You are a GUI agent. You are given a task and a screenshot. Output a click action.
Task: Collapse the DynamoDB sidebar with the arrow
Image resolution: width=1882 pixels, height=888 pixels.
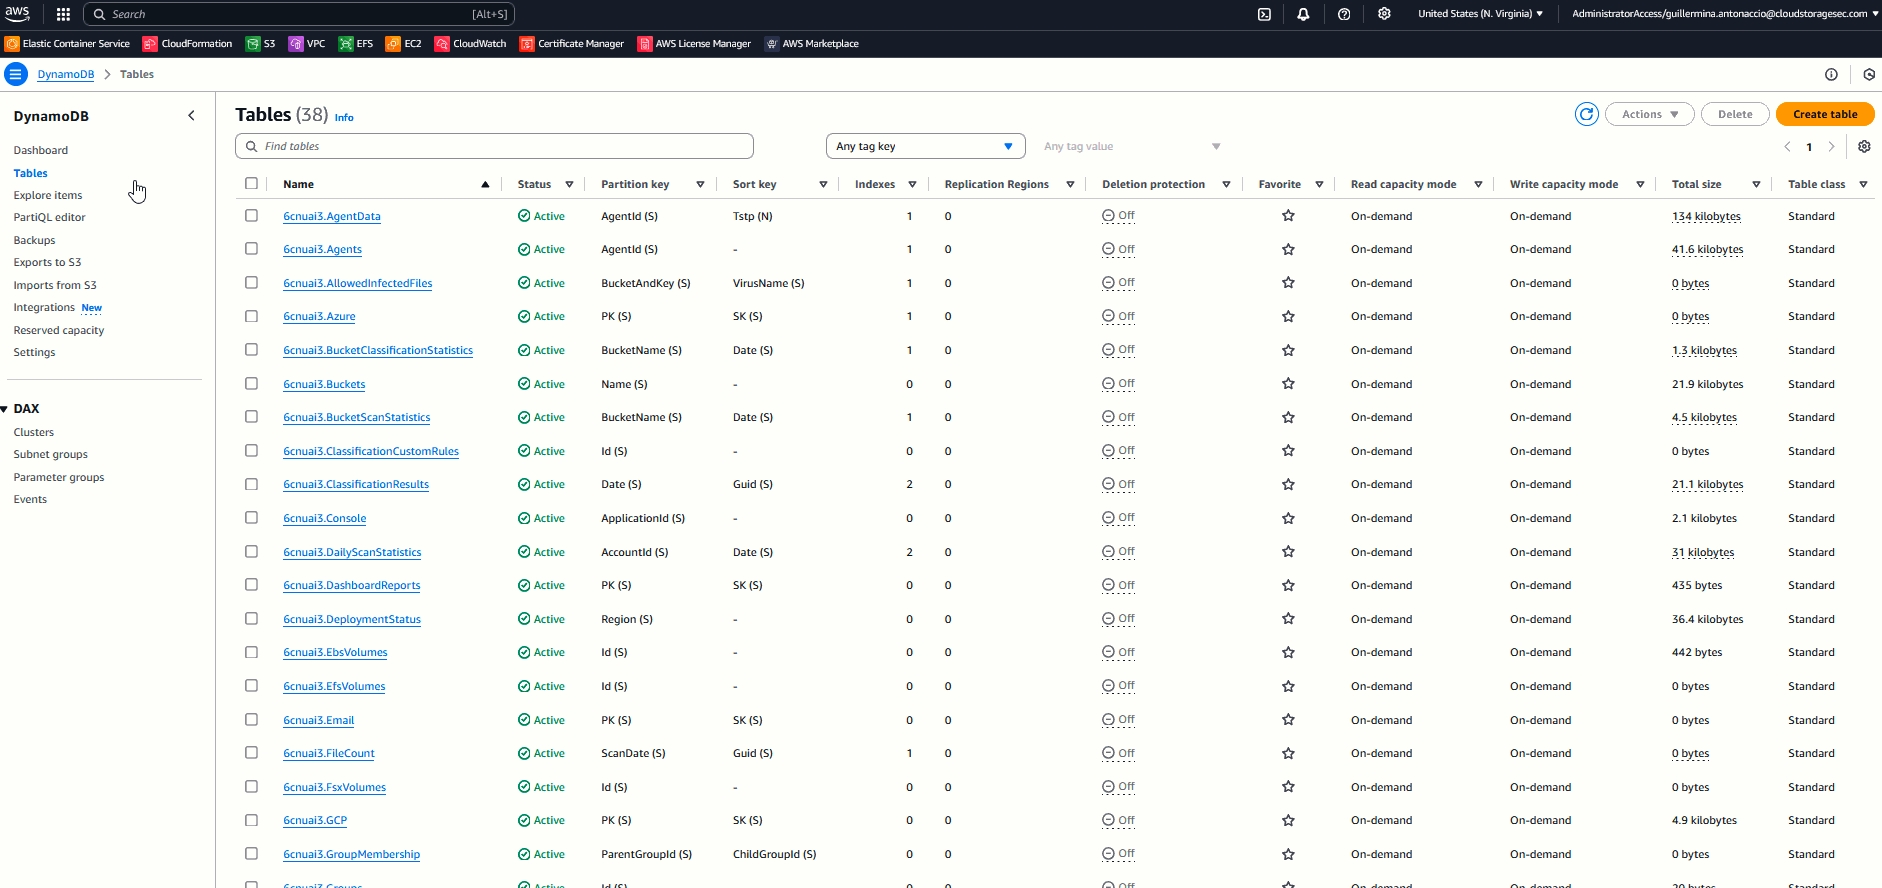pos(192,116)
